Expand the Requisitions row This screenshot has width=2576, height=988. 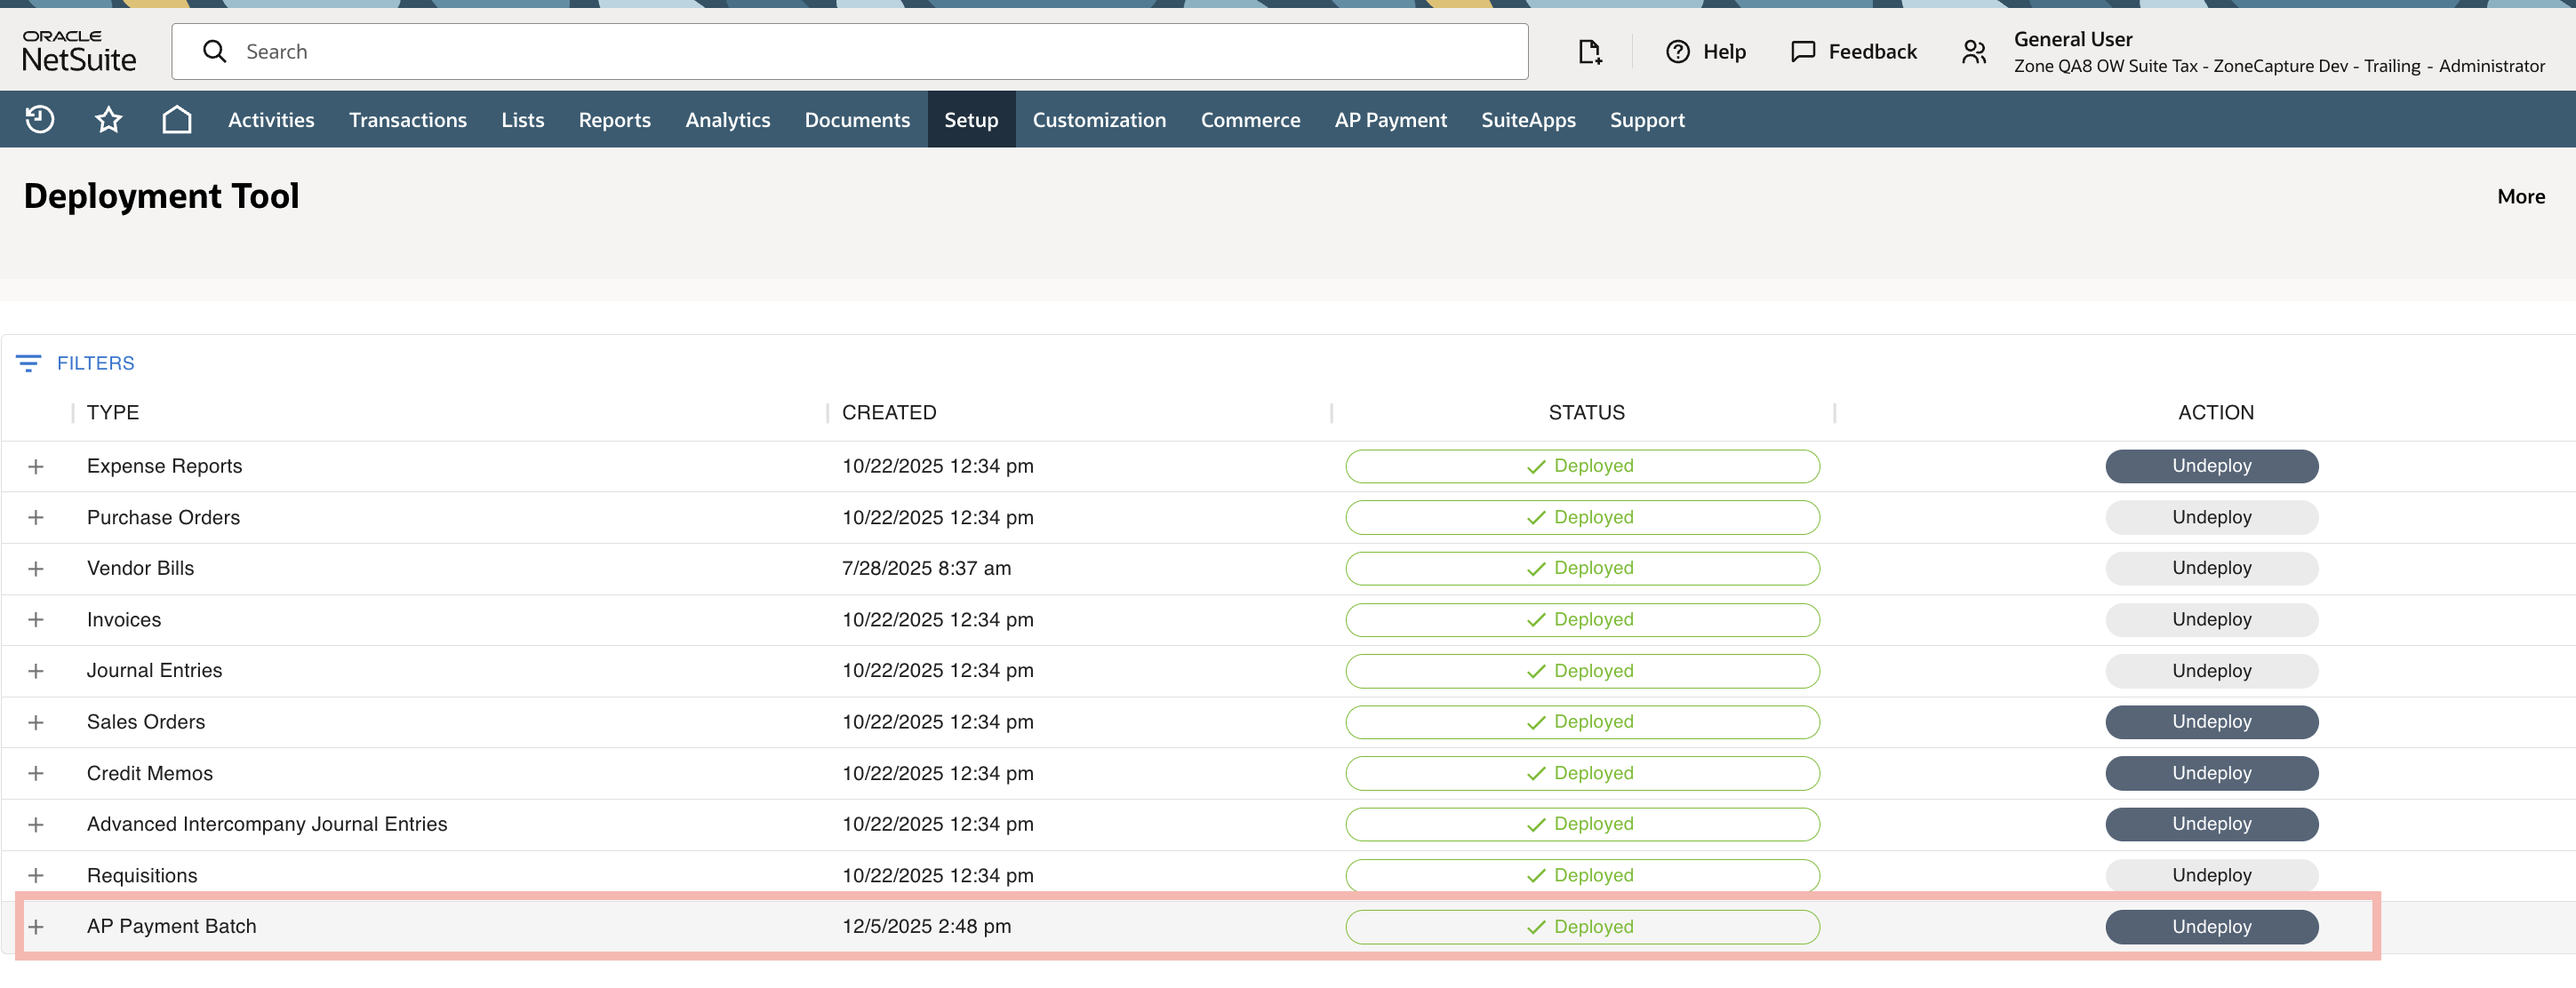point(36,876)
